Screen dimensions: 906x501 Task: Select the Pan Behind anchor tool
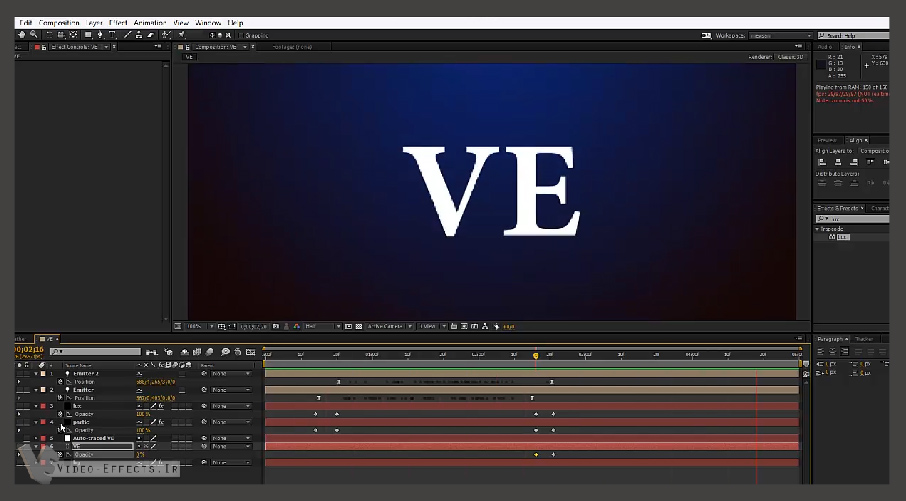point(73,35)
